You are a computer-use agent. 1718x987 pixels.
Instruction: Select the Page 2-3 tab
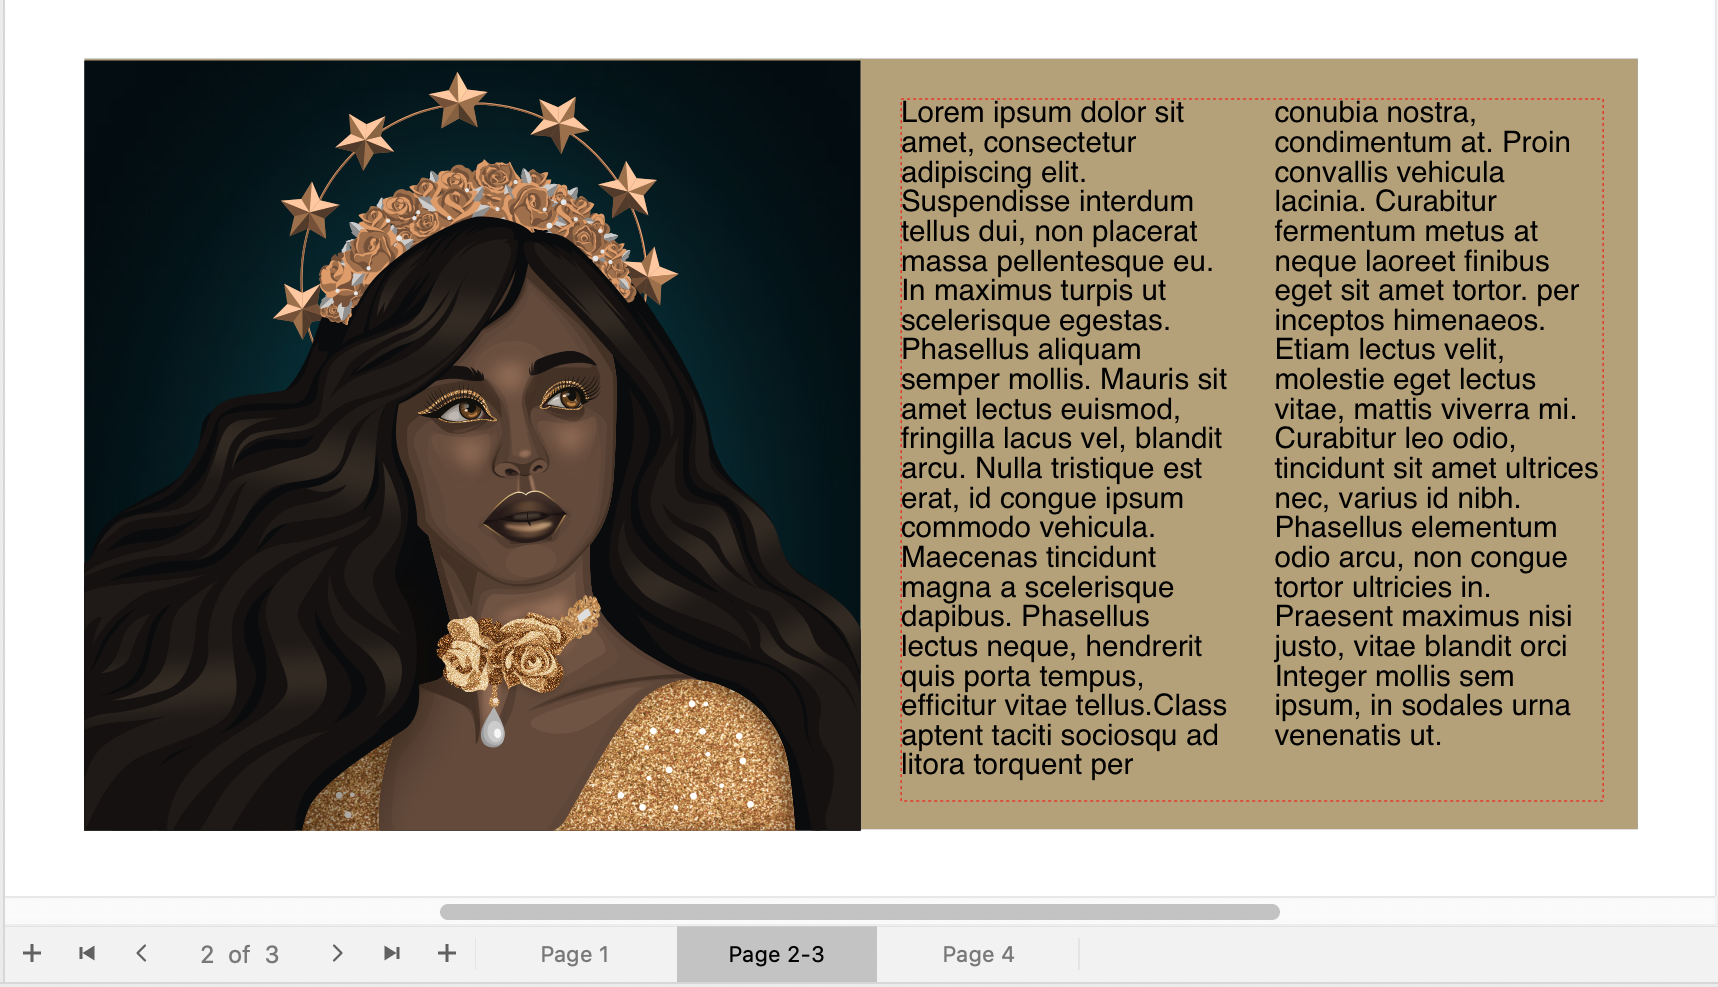click(776, 955)
